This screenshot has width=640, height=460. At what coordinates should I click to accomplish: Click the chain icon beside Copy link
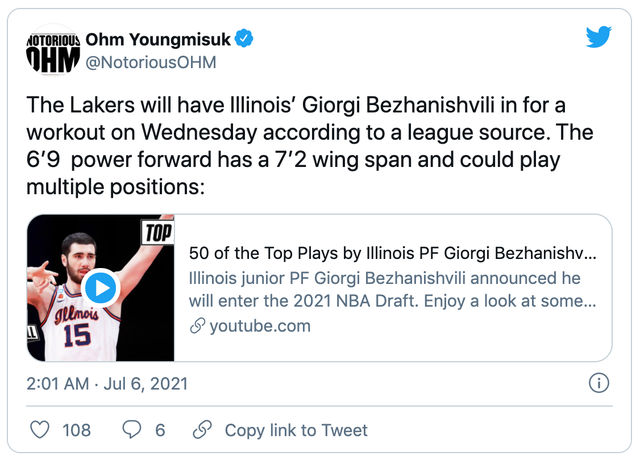point(202,430)
